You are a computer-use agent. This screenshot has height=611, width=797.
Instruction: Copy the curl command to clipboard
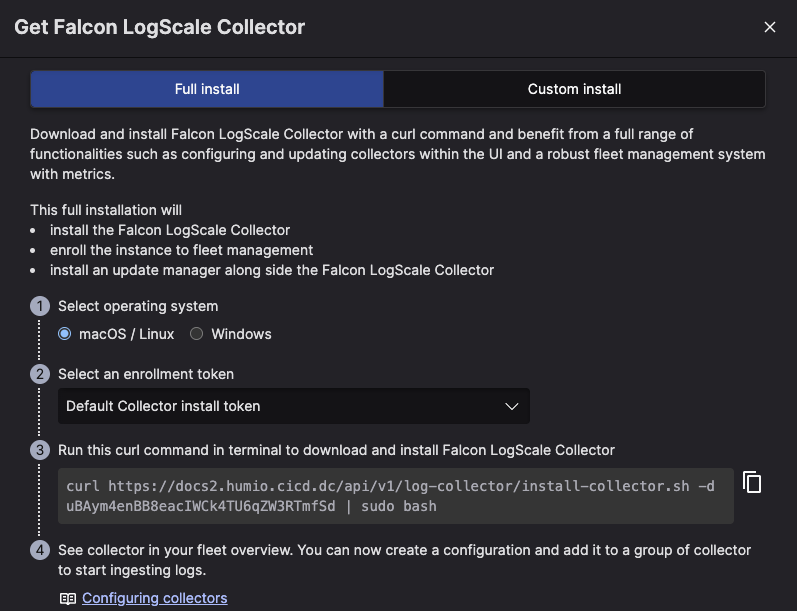coord(752,483)
